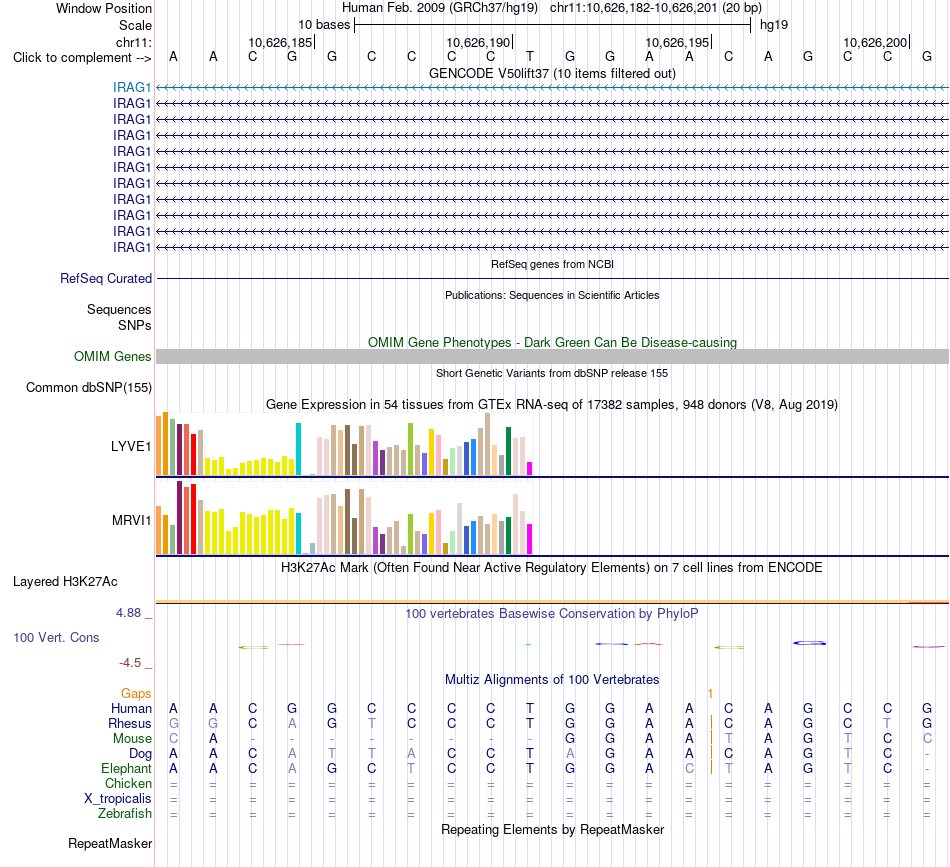950x867 pixels.
Task: Click the chr11: ruler label
Action: coord(134,42)
